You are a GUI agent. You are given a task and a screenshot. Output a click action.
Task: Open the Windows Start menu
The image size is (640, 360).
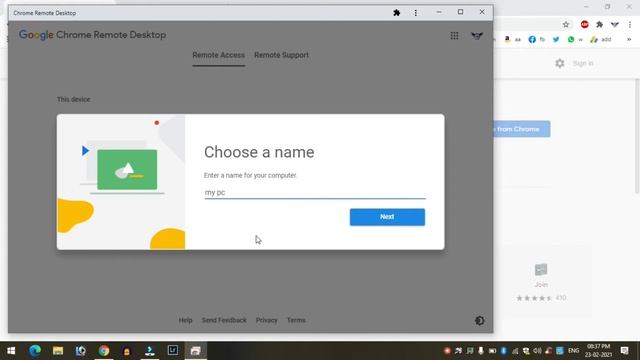[x=11, y=351]
